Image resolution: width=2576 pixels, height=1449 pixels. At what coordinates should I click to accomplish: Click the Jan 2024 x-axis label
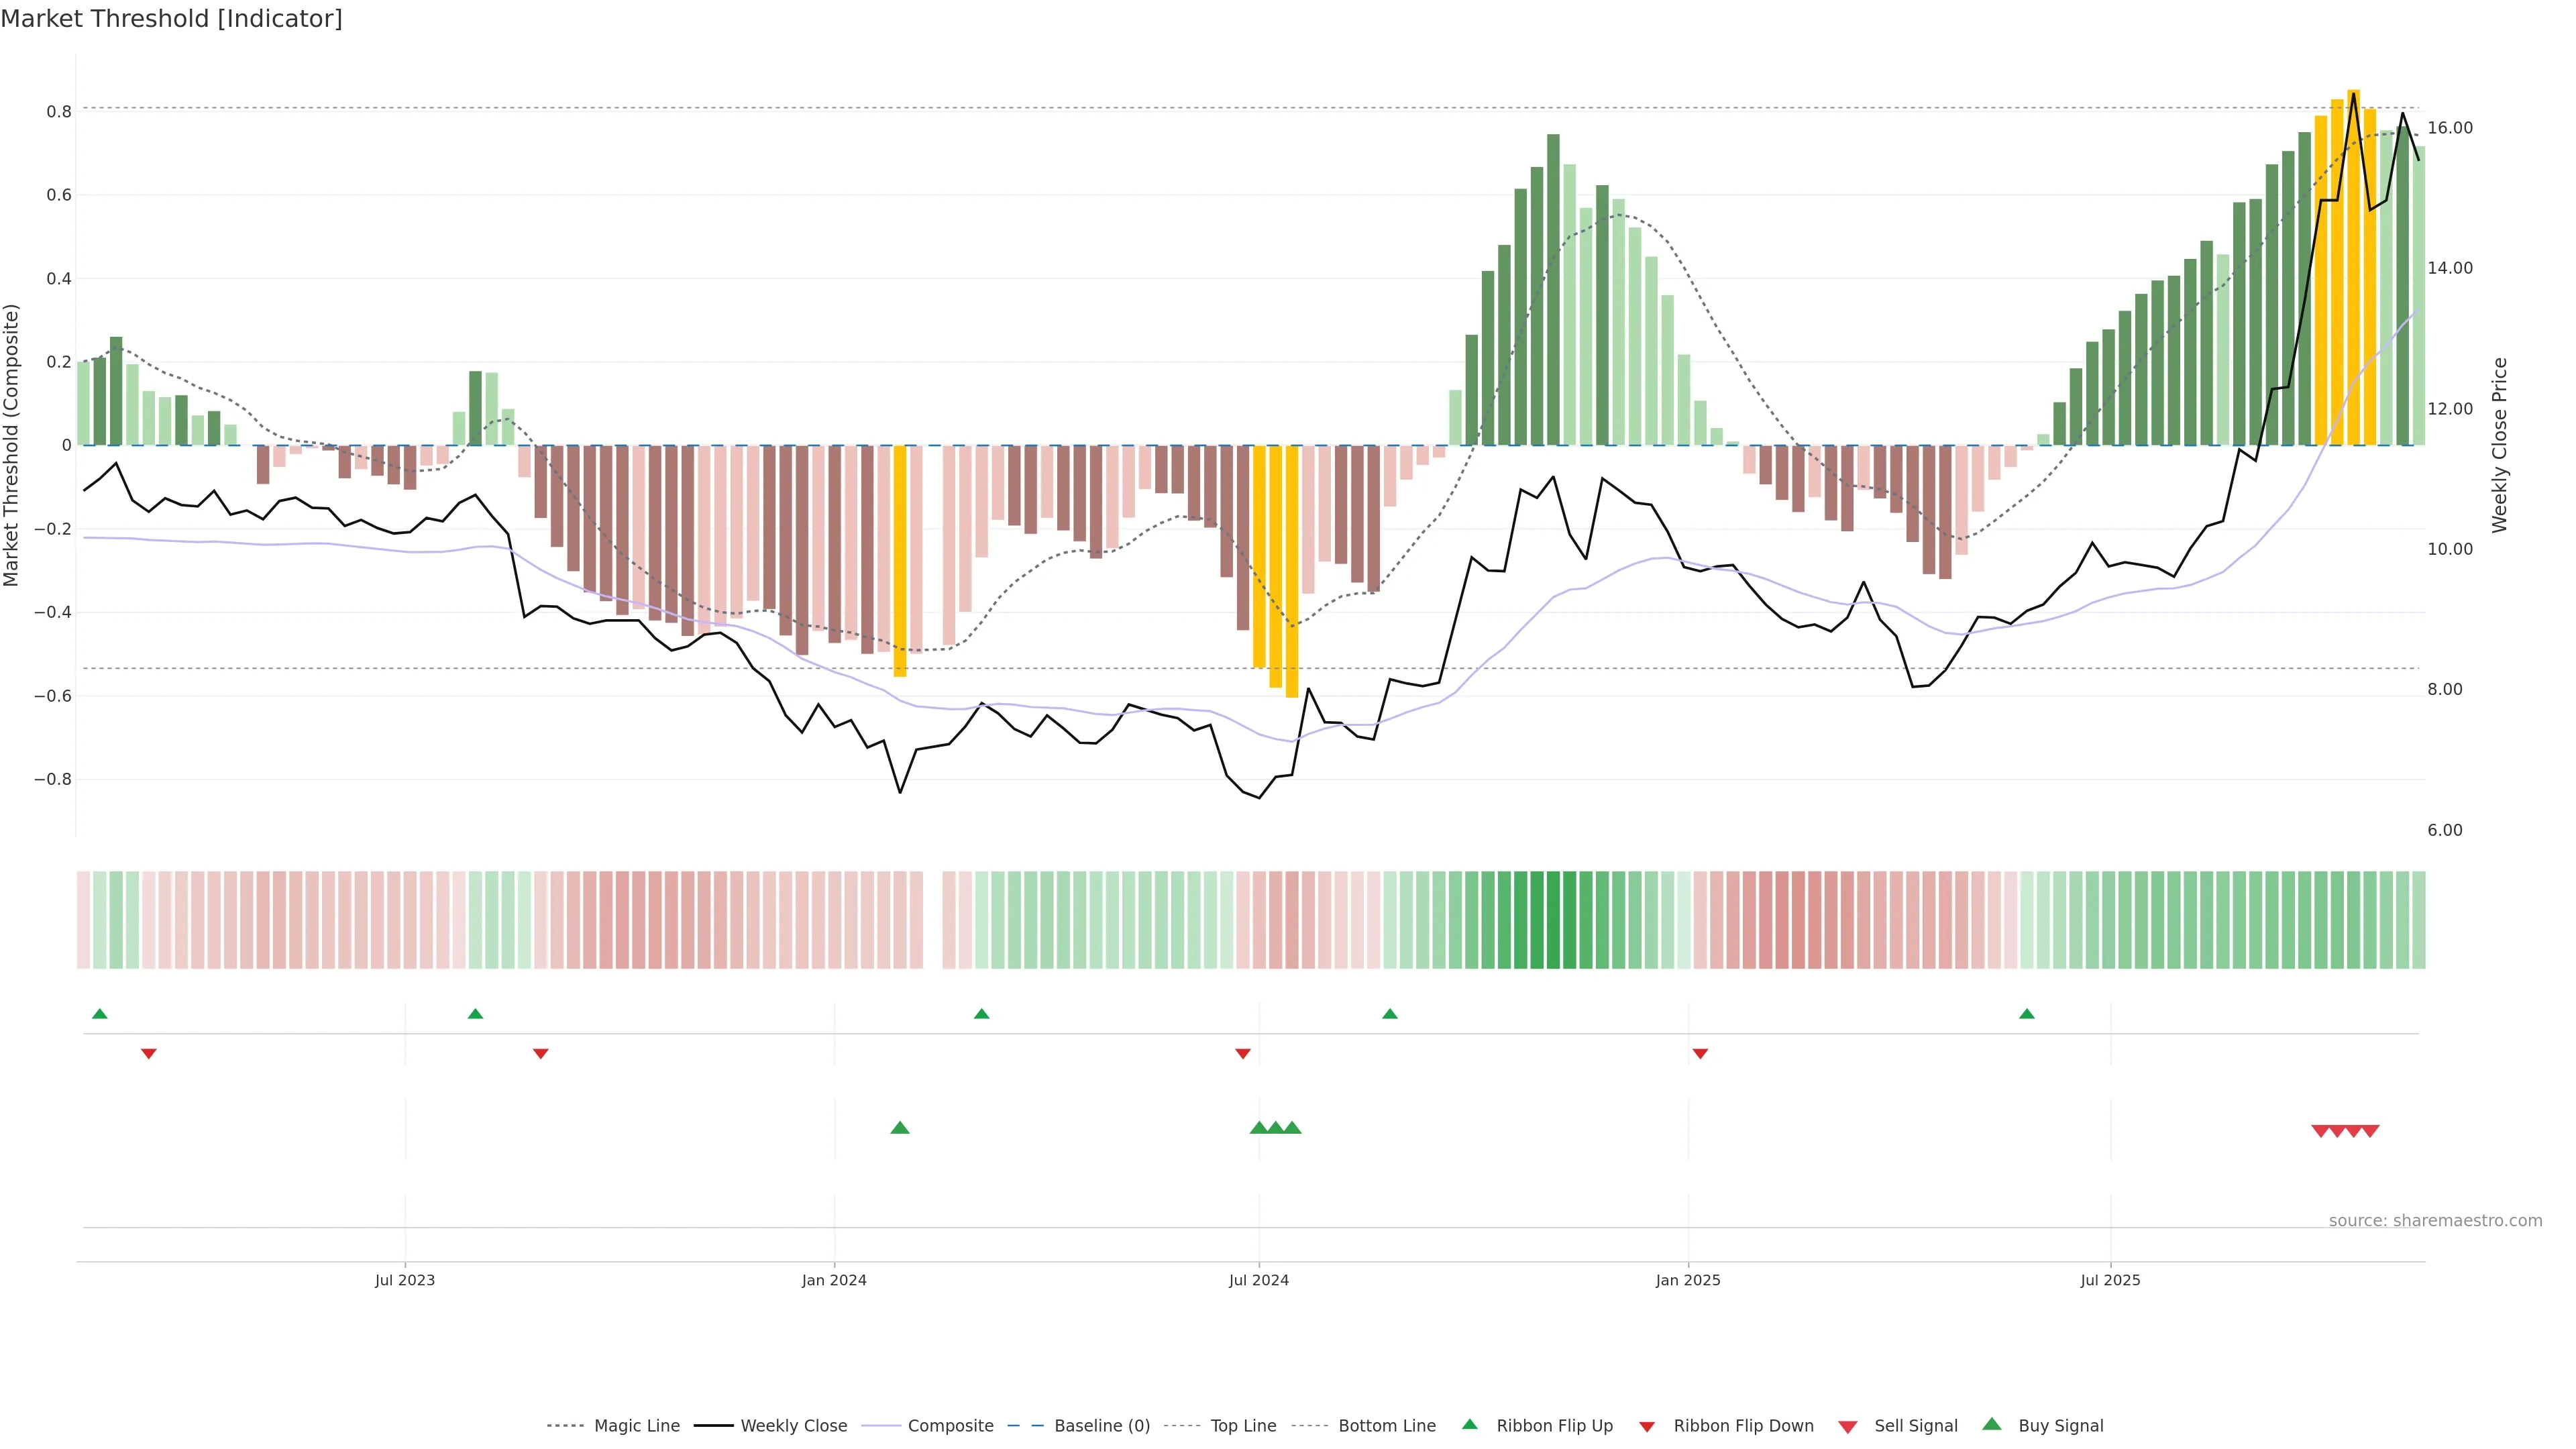(834, 1280)
